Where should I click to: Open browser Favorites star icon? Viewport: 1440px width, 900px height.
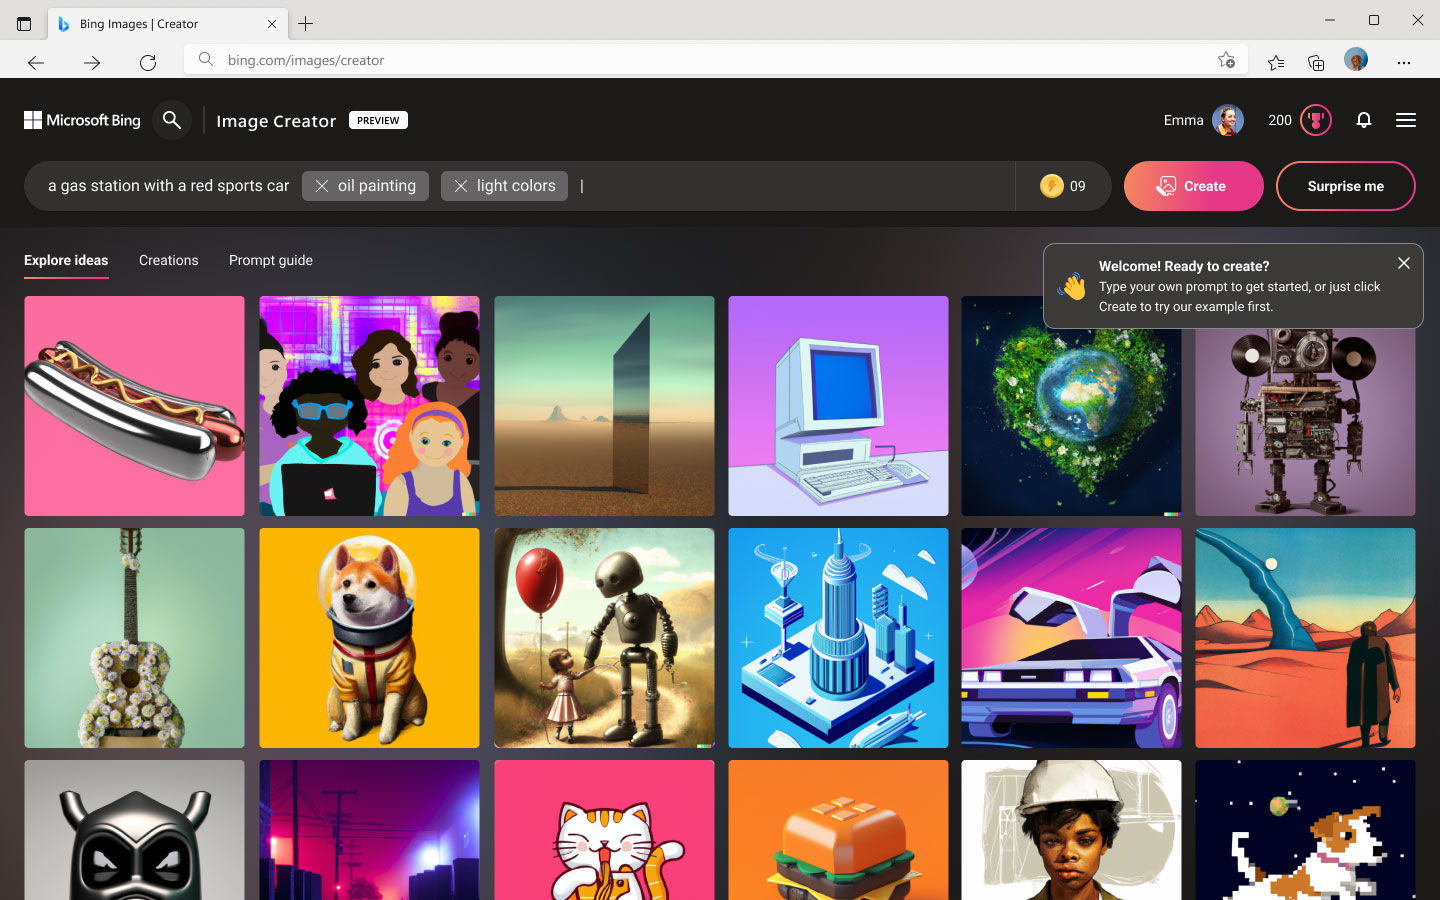[x=1275, y=62]
